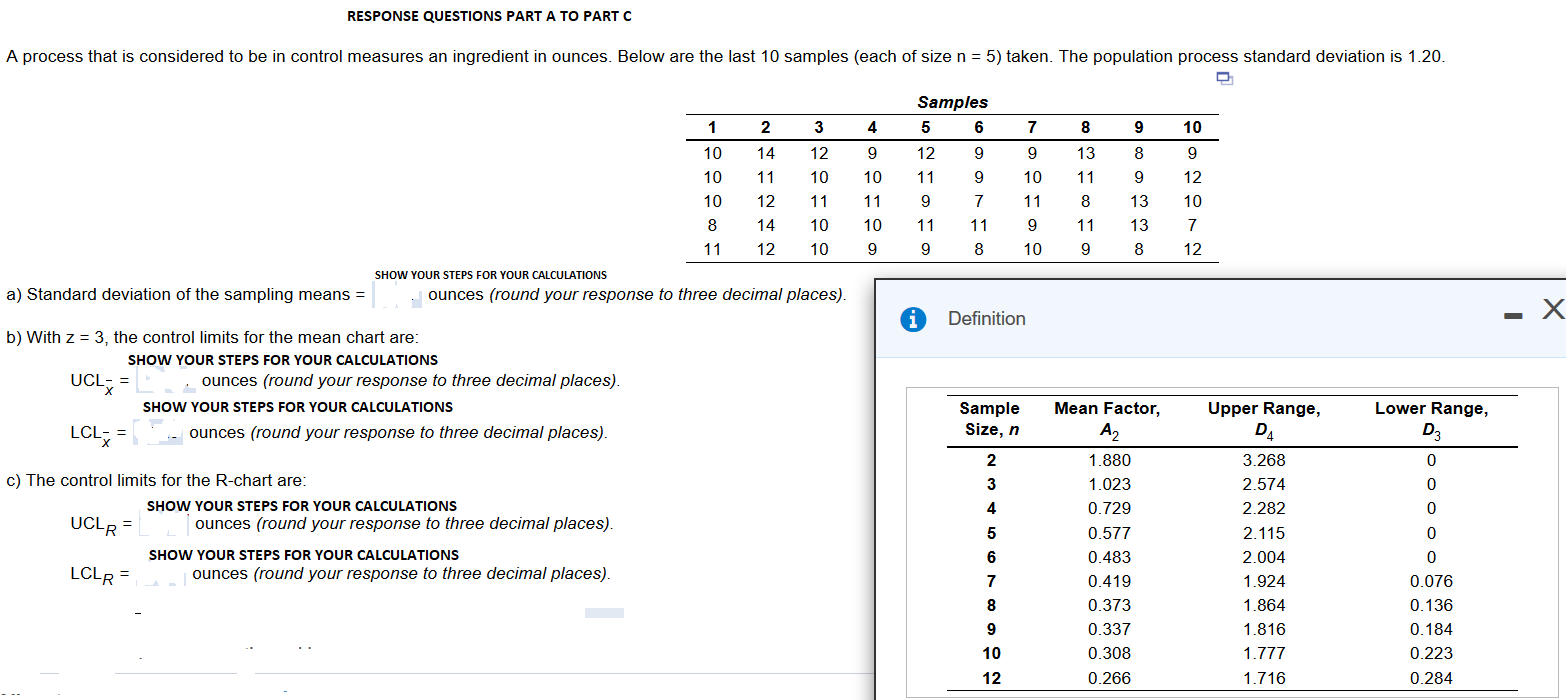The height and width of the screenshot is (700, 1566).
Task: Click the LCL R answer box
Action: (x=163, y=573)
